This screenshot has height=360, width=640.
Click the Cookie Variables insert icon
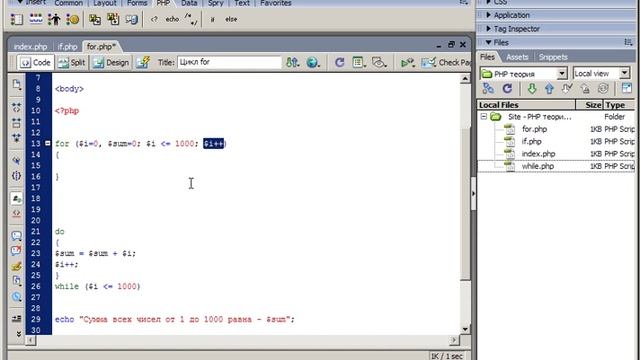pos(73,19)
